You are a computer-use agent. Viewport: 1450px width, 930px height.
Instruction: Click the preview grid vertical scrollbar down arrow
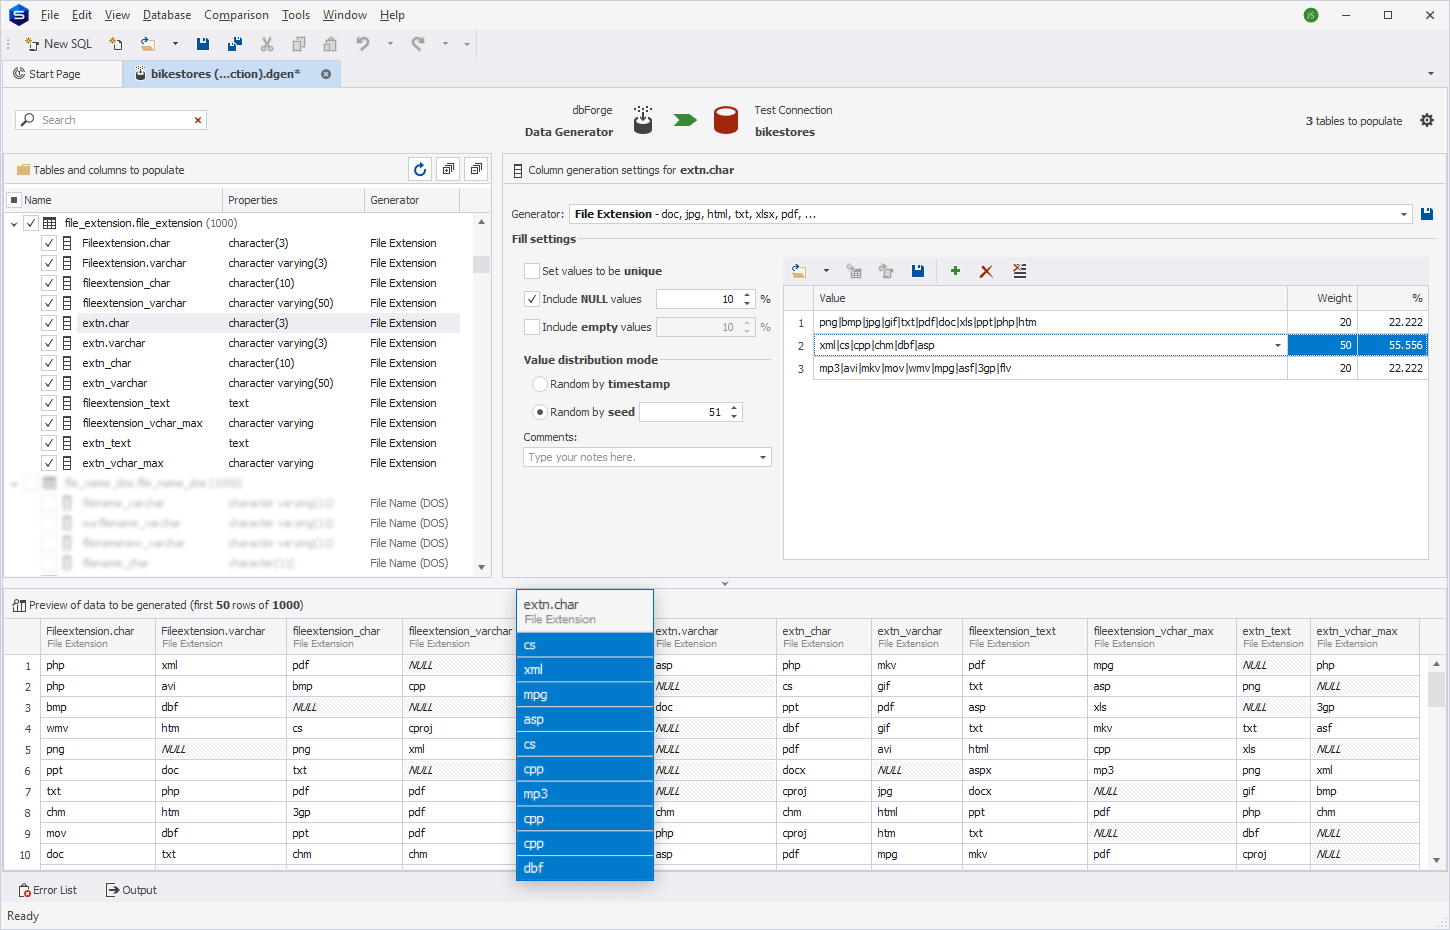click(x=1436, y=860)
